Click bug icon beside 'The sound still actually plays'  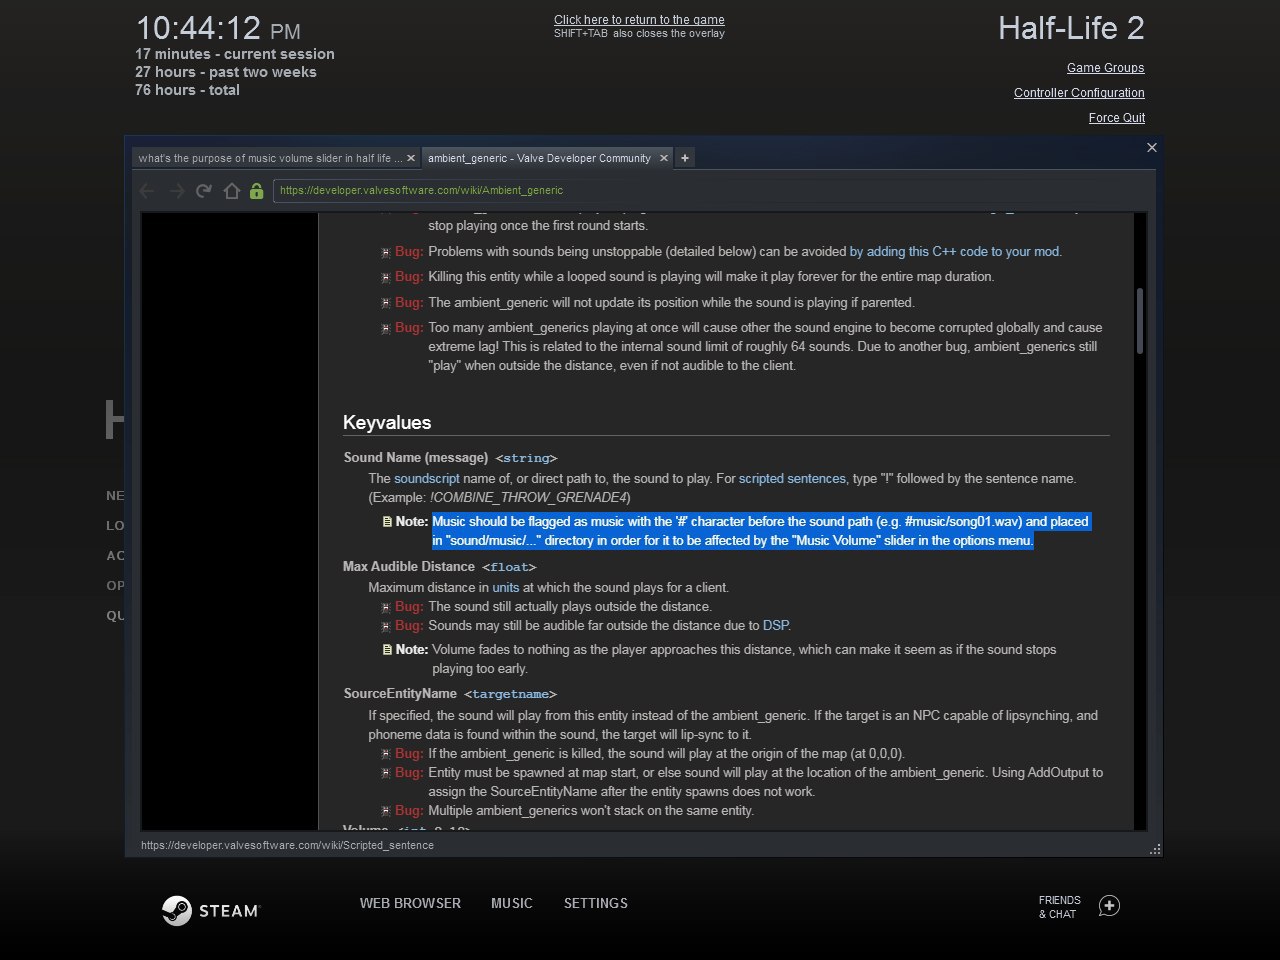[x=386, y=608]
